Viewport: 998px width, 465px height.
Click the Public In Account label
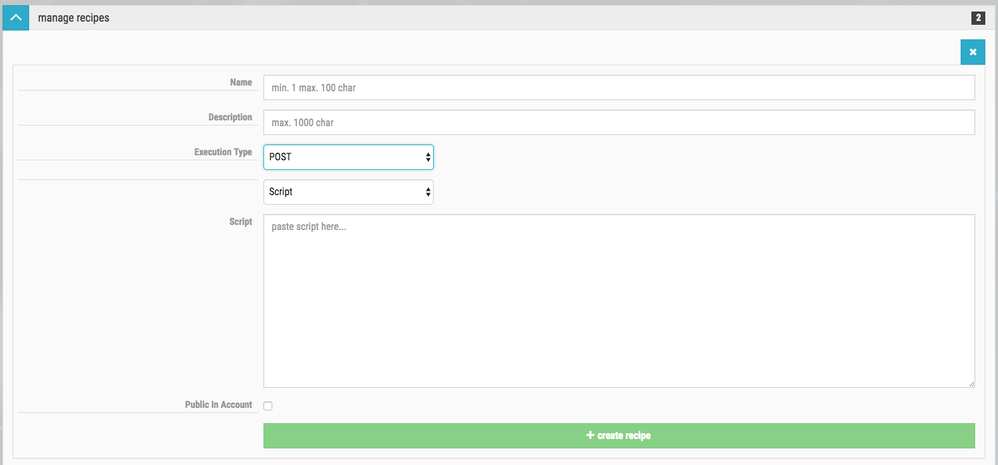pos(219,405)
